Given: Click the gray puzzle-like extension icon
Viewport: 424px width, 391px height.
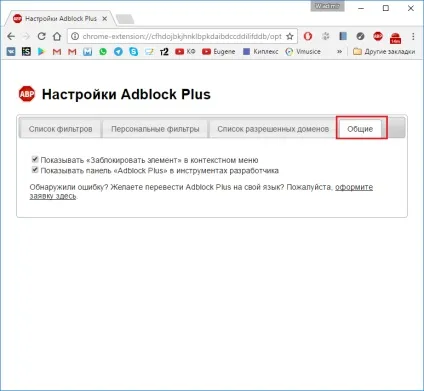Looking at the screenshot, I should coord(326,36).
